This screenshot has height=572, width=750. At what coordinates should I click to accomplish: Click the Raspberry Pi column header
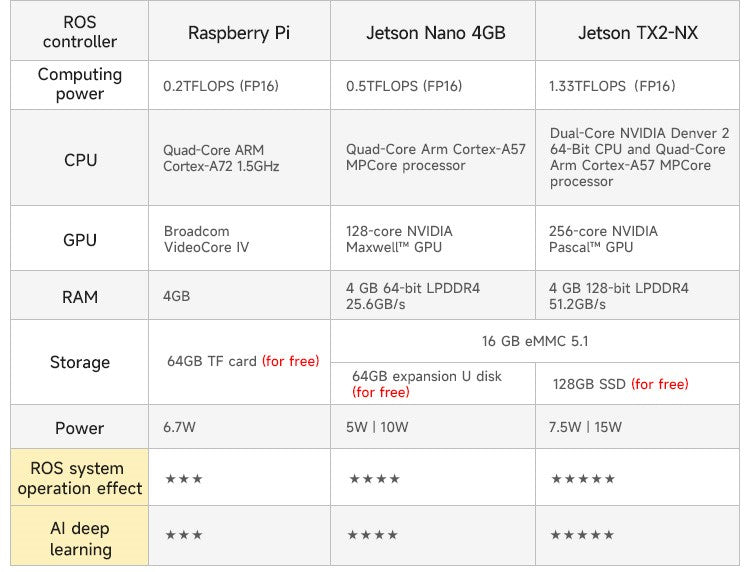pos(239,33)
